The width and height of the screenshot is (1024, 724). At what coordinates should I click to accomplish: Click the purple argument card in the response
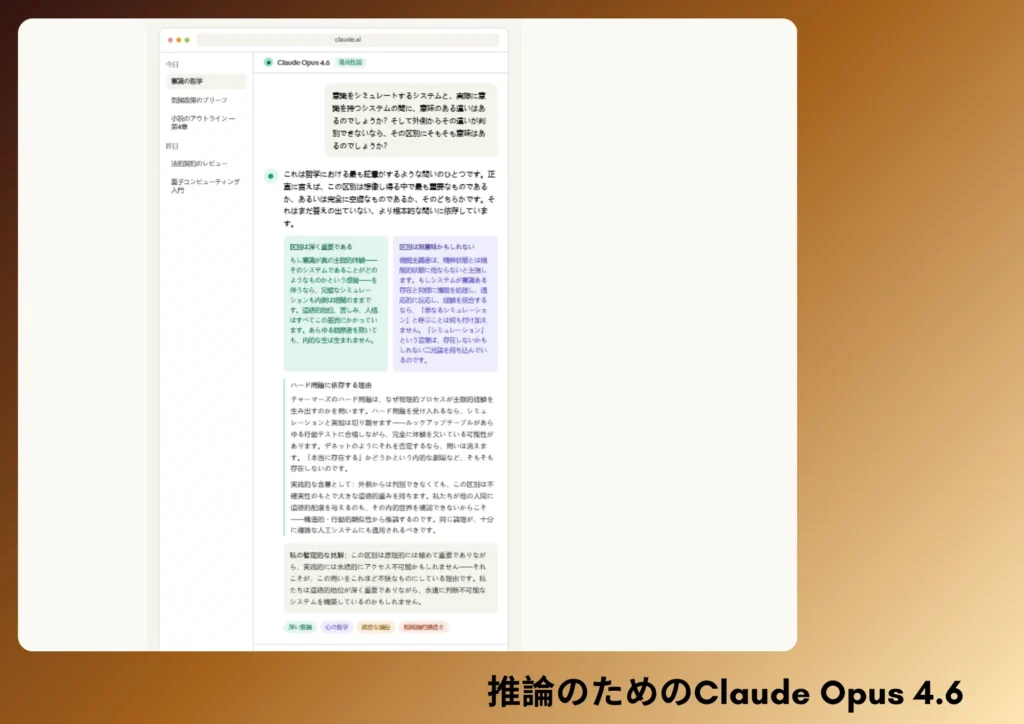click(x=445, y=304)
